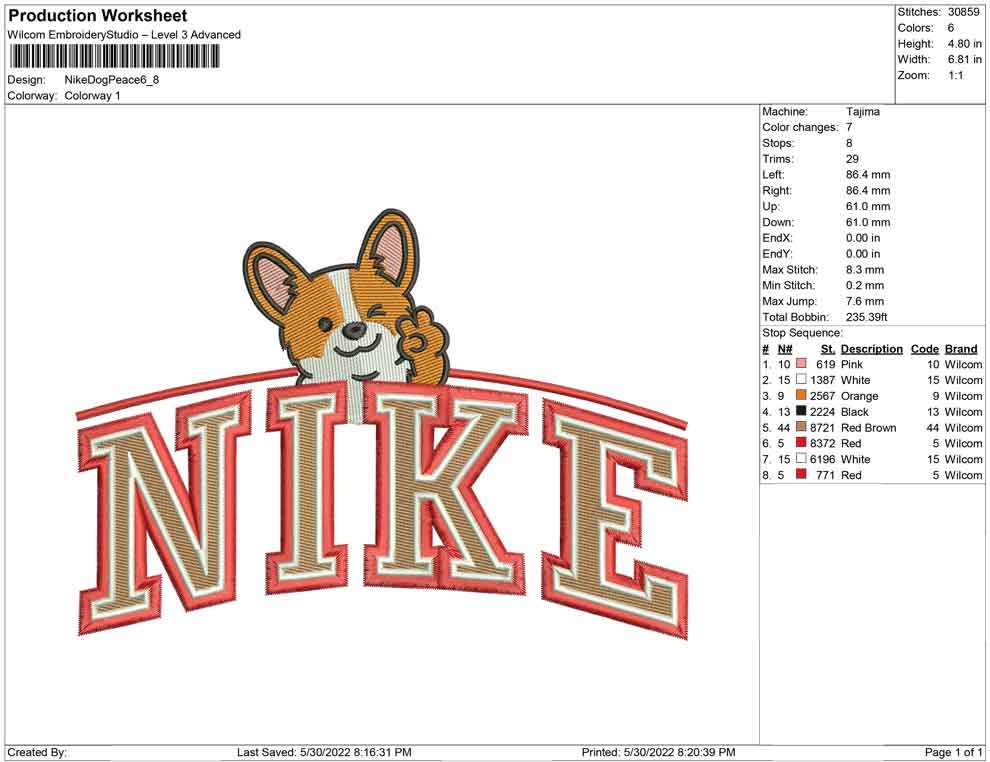Click the Stitches value 30859
The height and width of the screenshot is (762, 990).
point(963,12)
